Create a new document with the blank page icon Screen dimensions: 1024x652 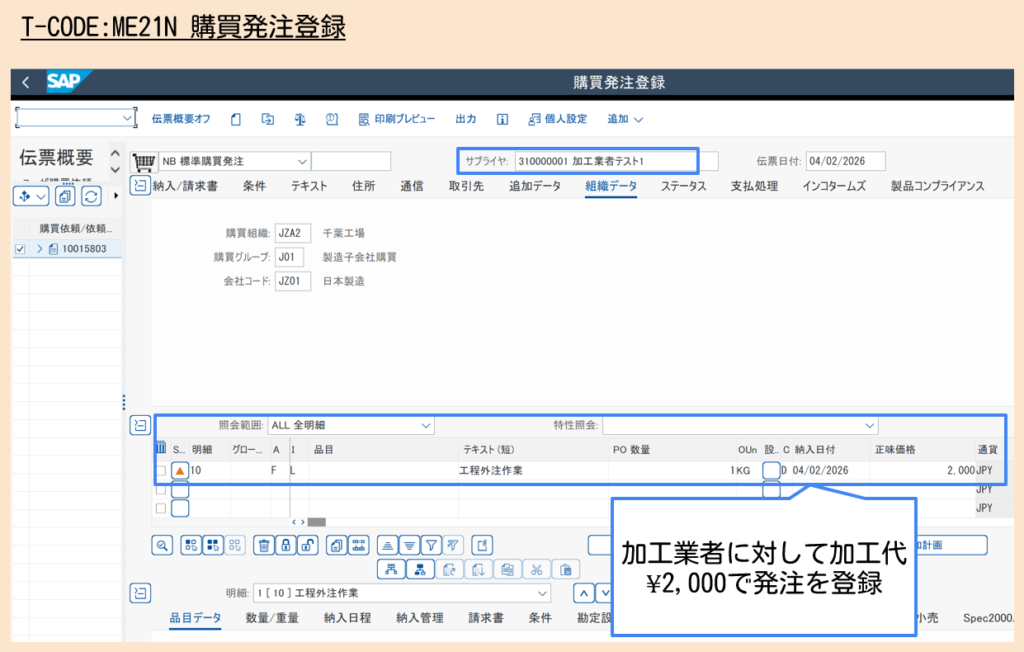tap(235, 118)
